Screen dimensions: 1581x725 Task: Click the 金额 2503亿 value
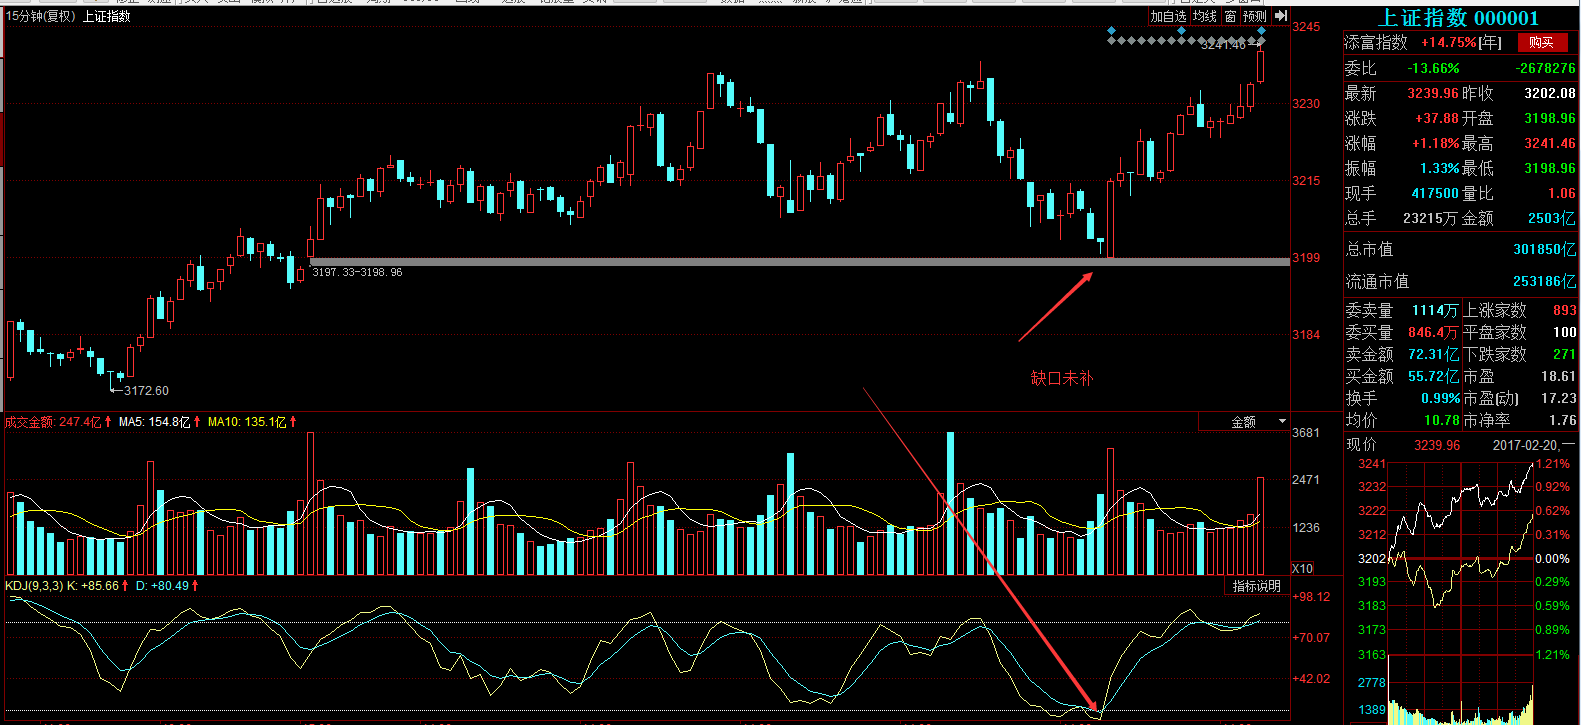pyautogui.click(x=1552, y=218)
